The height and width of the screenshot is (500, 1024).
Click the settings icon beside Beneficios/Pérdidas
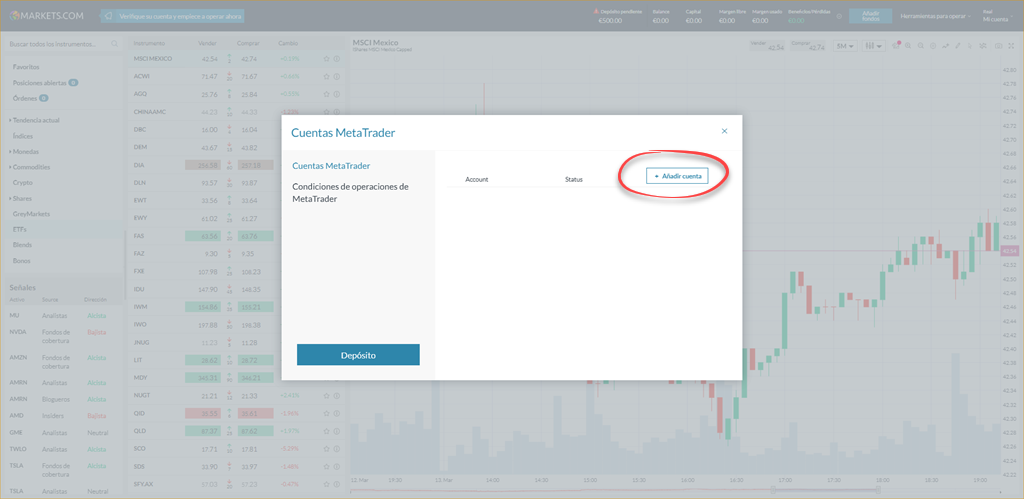tap(839, 16)
